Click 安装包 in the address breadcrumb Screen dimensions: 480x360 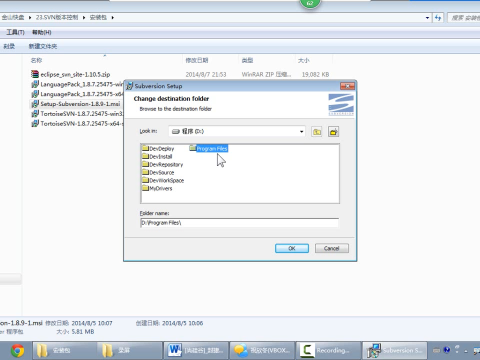[98, 17]
